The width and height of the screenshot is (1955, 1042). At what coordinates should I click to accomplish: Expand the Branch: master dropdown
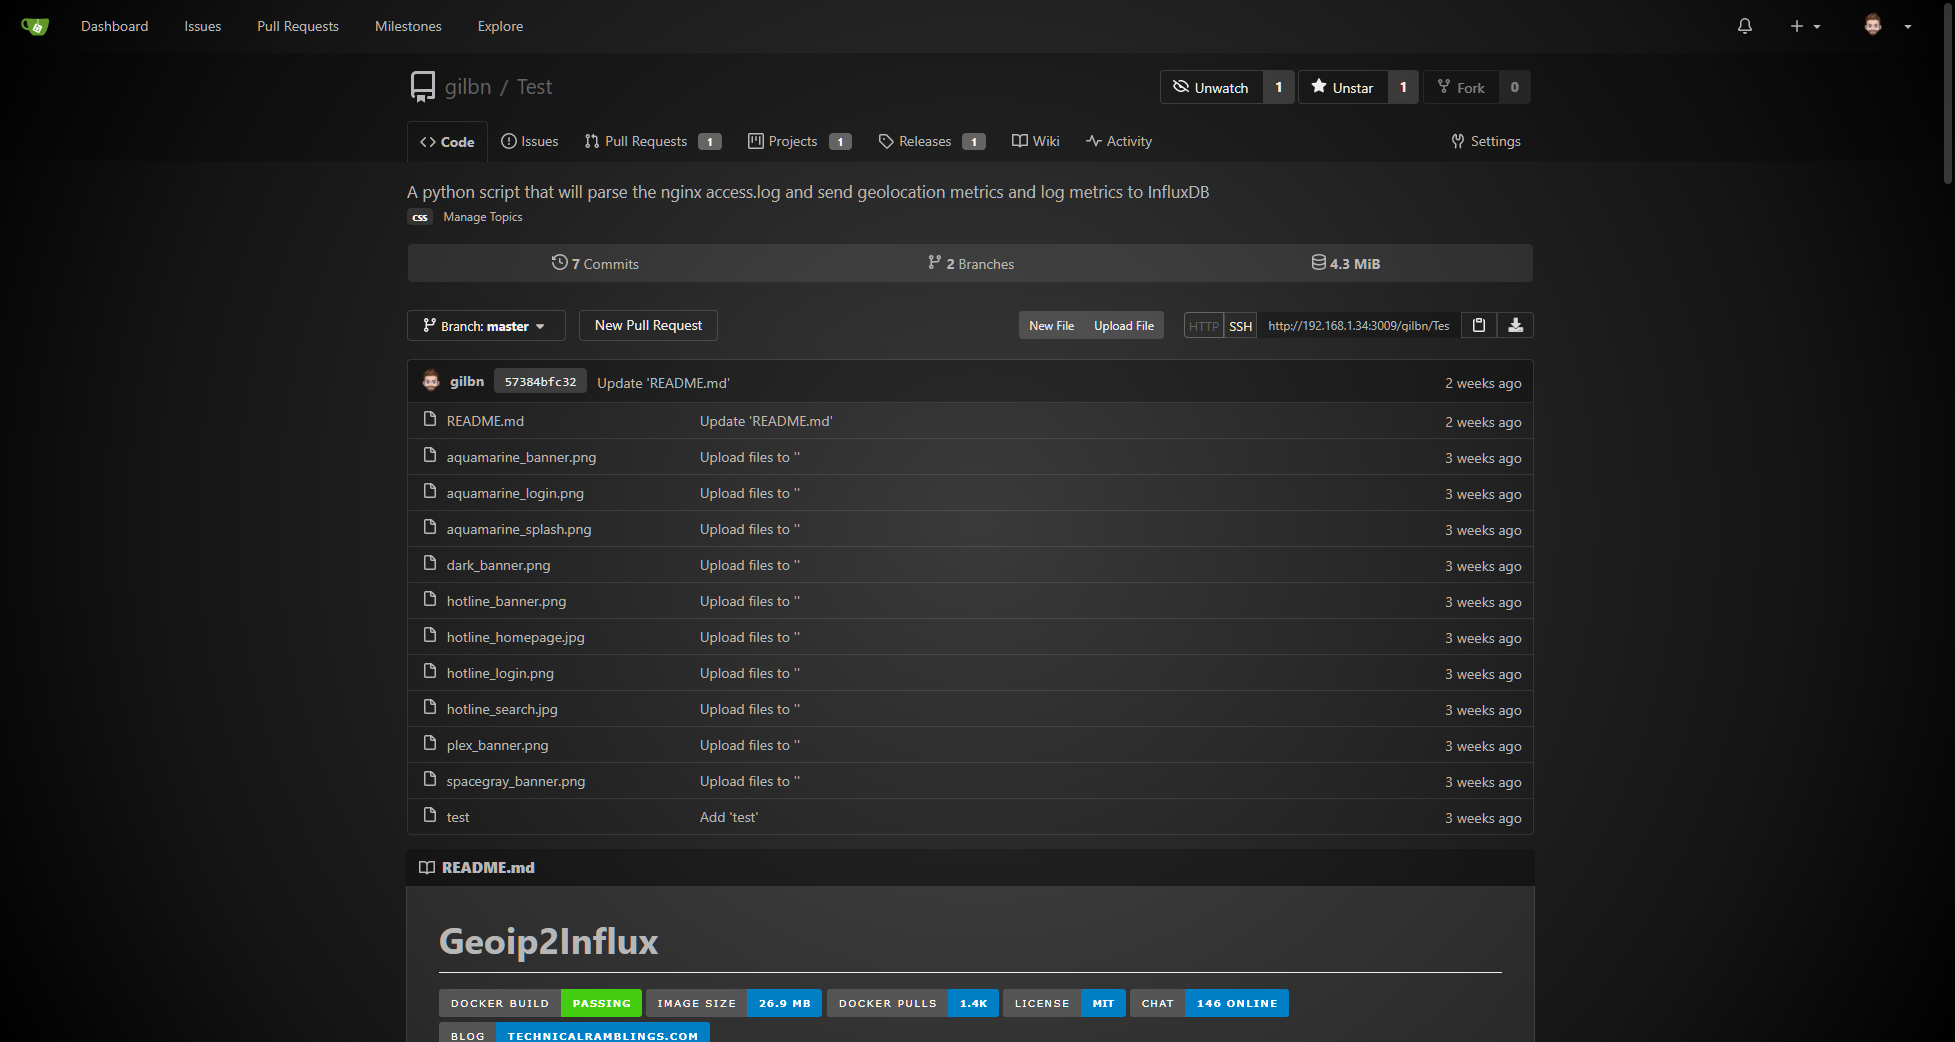click(x=485, y=326)
